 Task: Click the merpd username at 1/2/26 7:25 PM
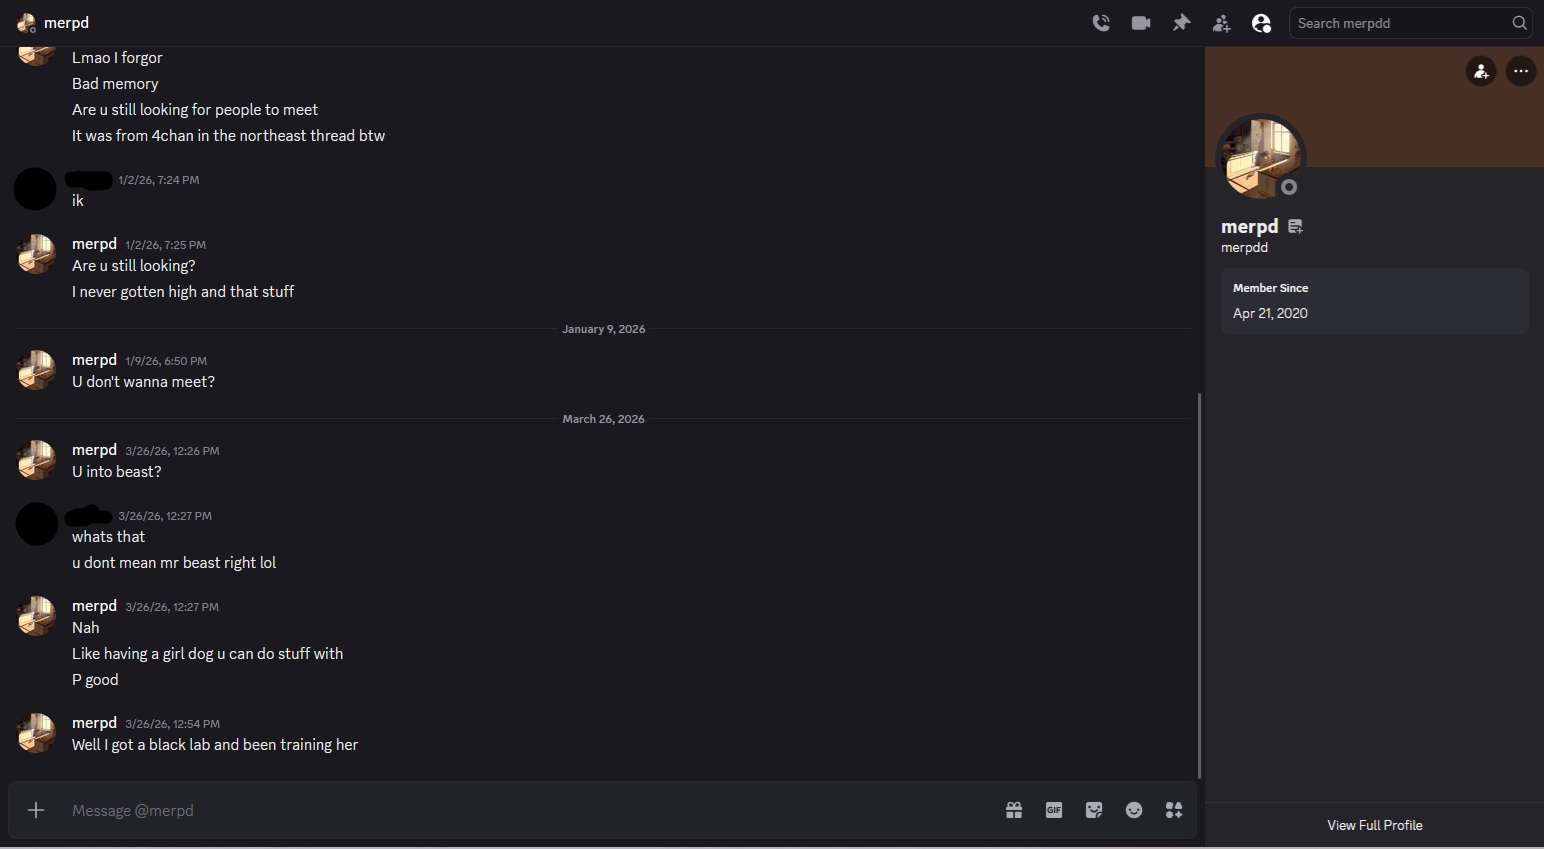click(94, 244)
